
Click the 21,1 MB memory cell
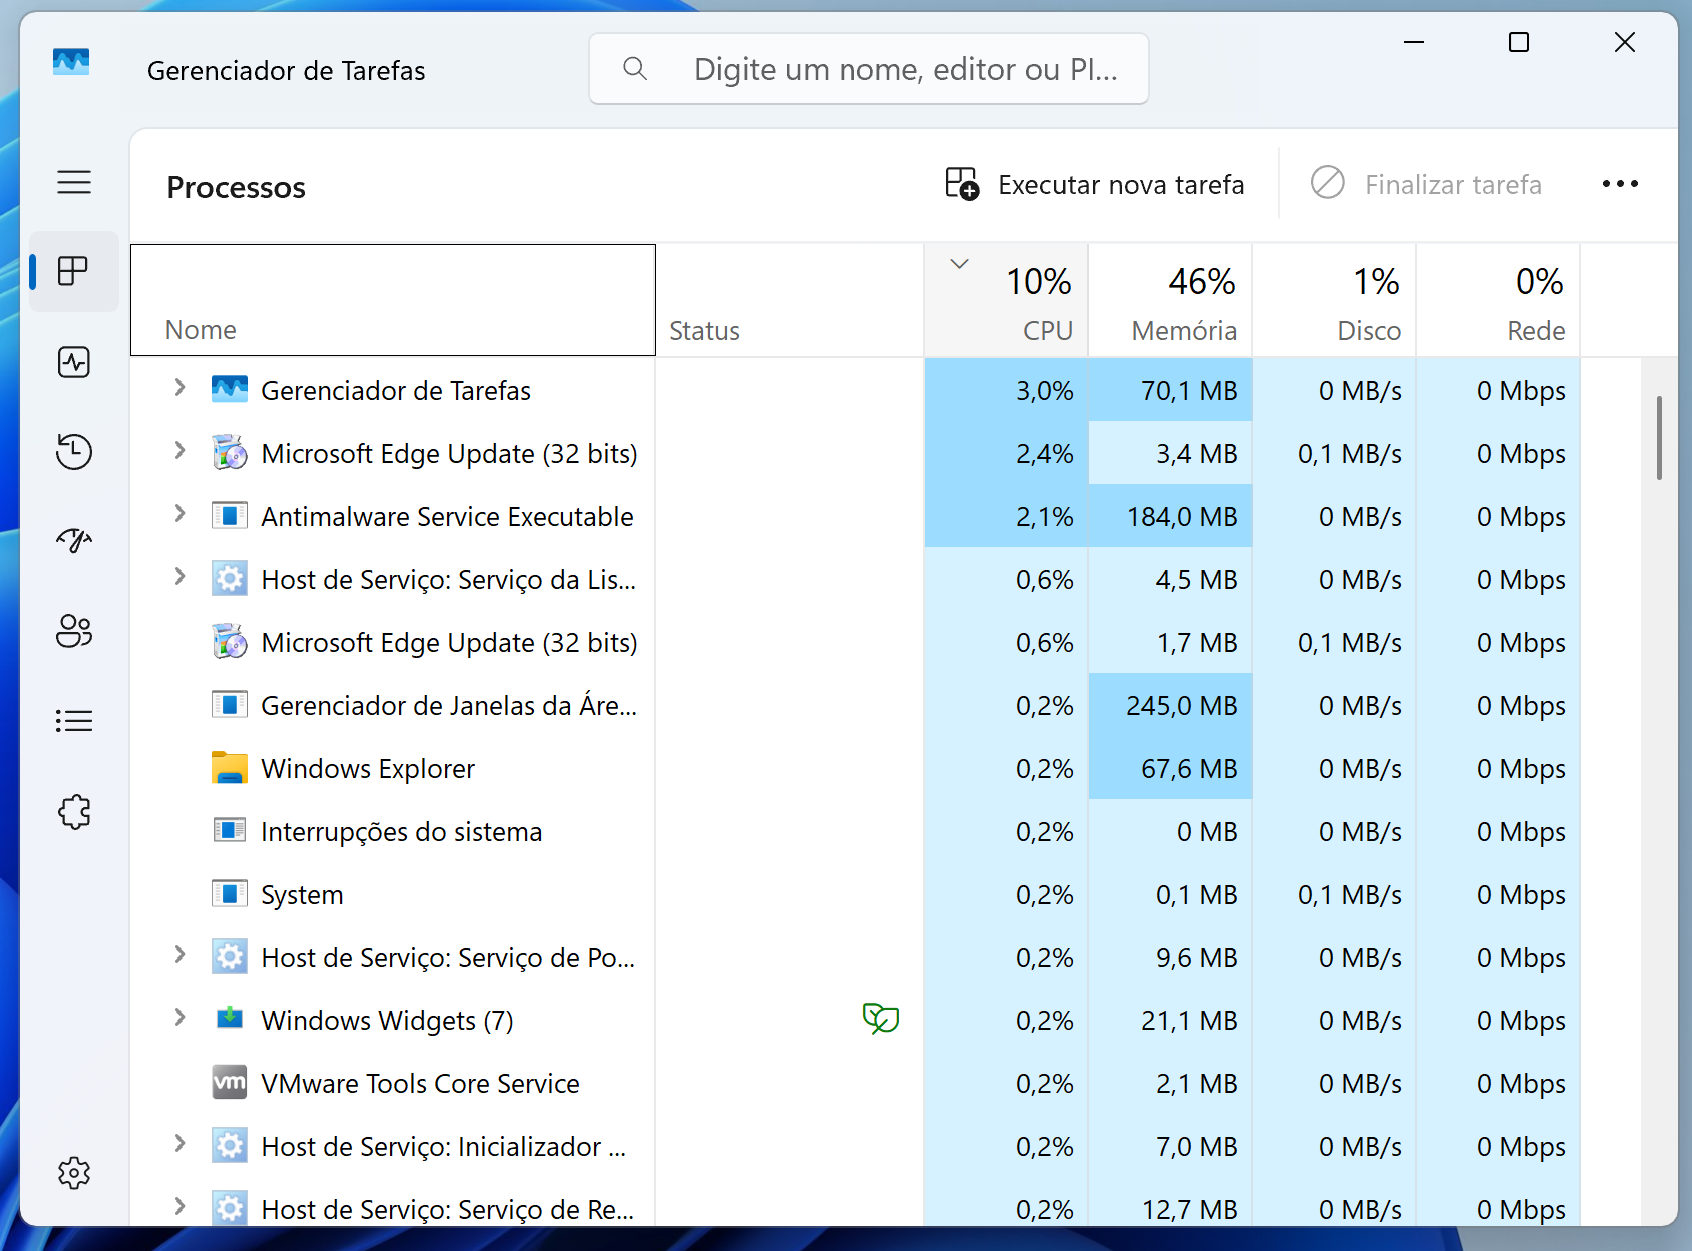1170,1020
